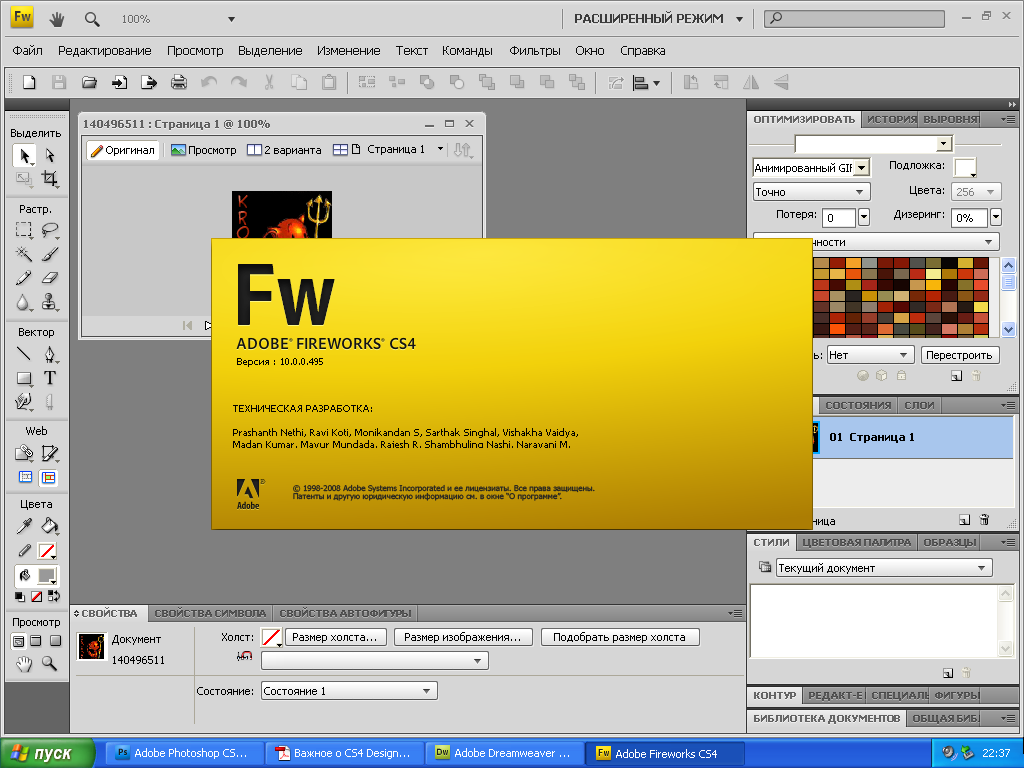1024x768 pixels.
Task: Select the Paint Bucket tool
Action: click(50, 526)
